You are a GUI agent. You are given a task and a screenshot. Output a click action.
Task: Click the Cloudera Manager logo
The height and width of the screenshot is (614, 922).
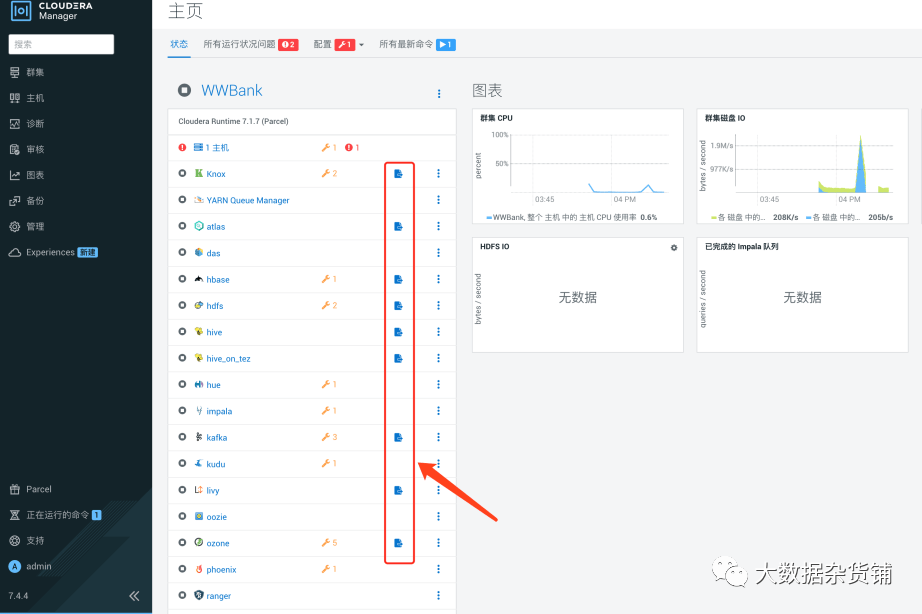[52, 11]
